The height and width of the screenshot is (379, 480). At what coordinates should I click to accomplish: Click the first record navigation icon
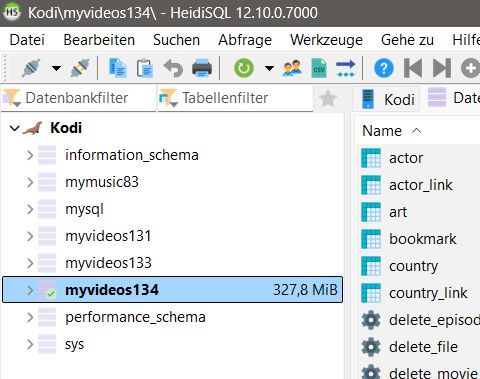coord(413,68)
